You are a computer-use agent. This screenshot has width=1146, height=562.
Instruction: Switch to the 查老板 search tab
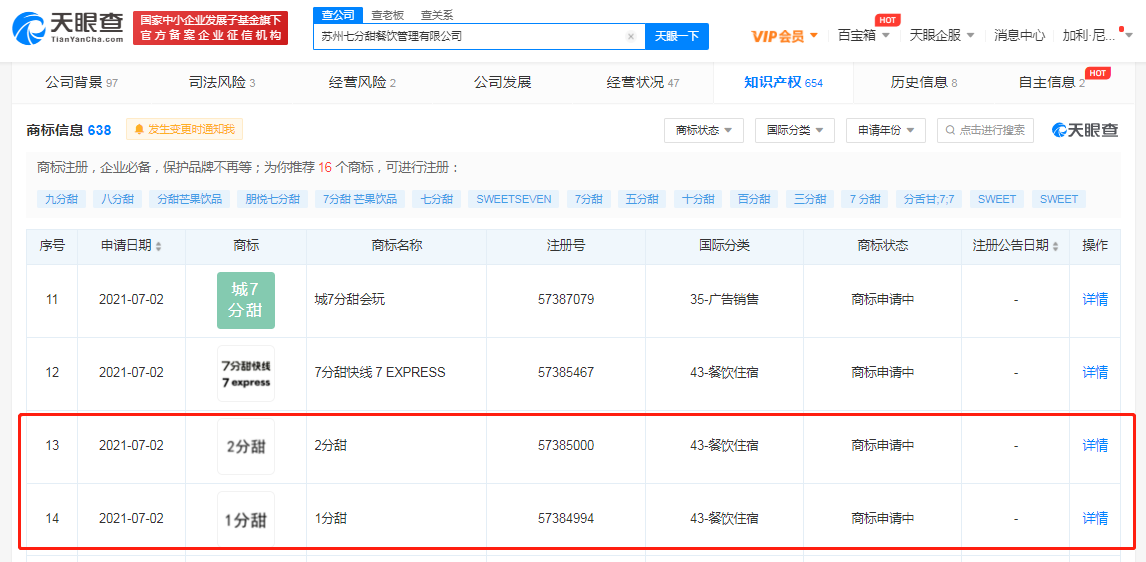click(387, 15)
